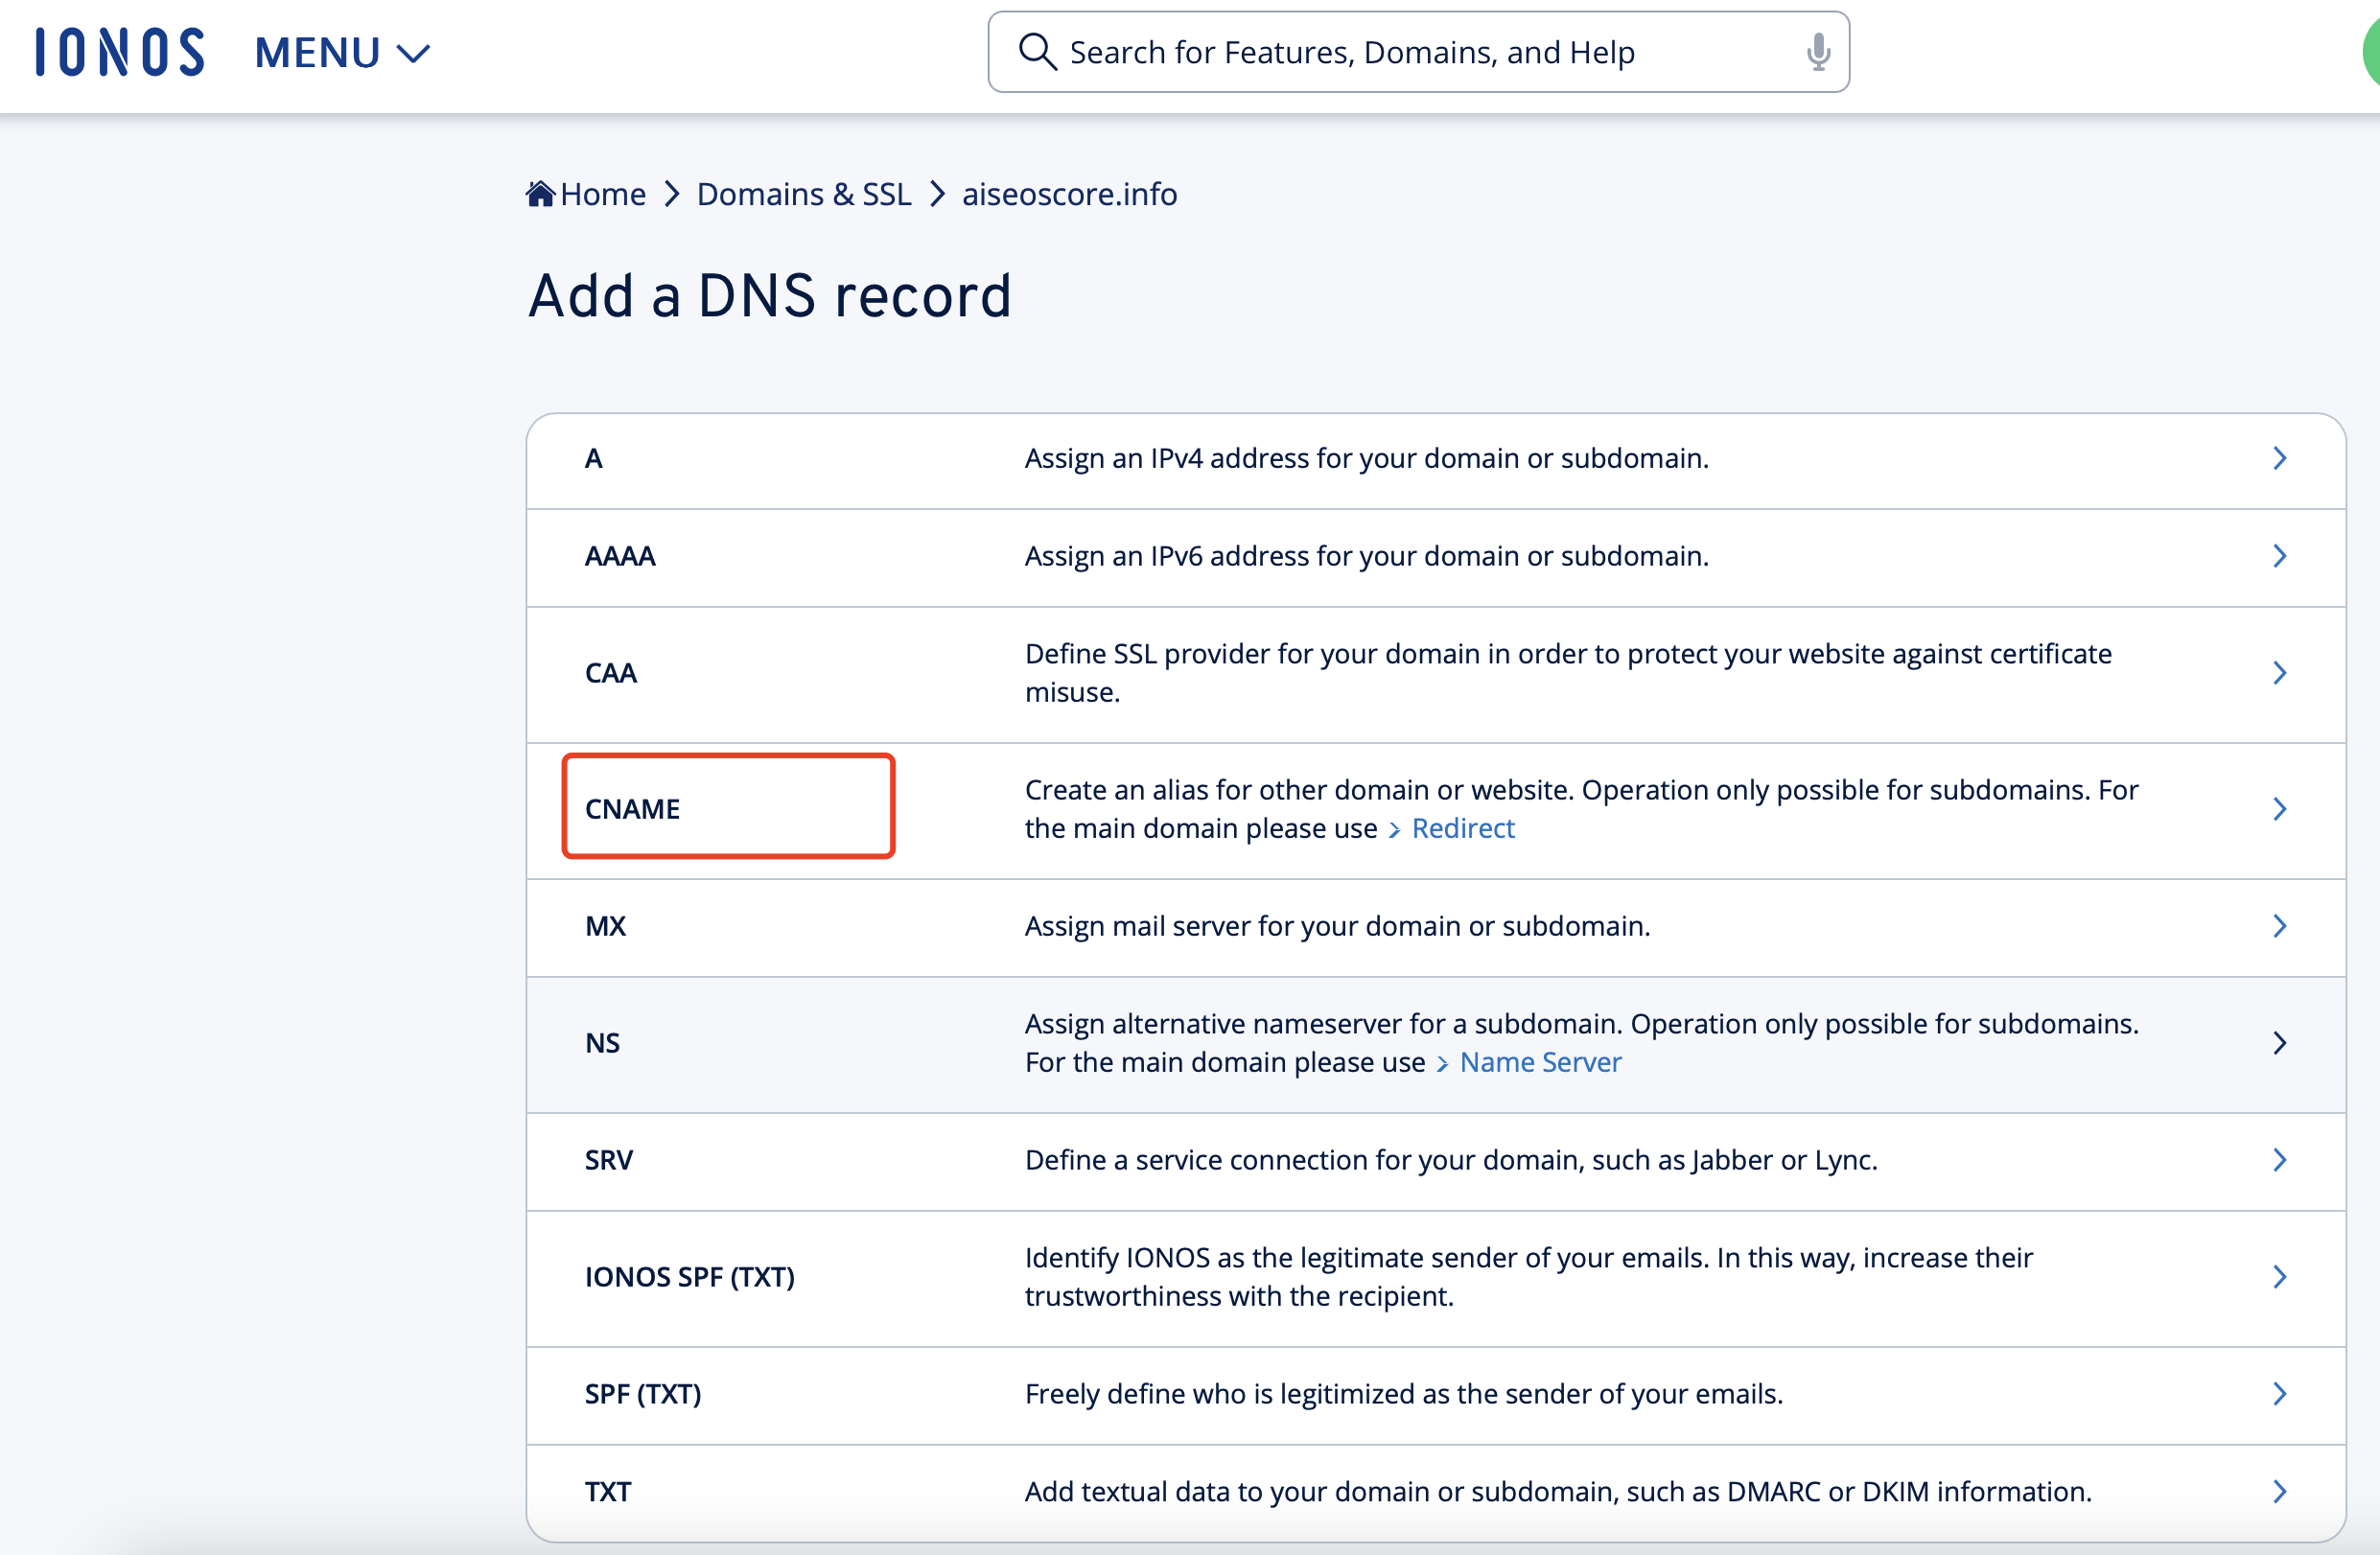Click the chevron arrow in the CNAME row

[2279, 809]
